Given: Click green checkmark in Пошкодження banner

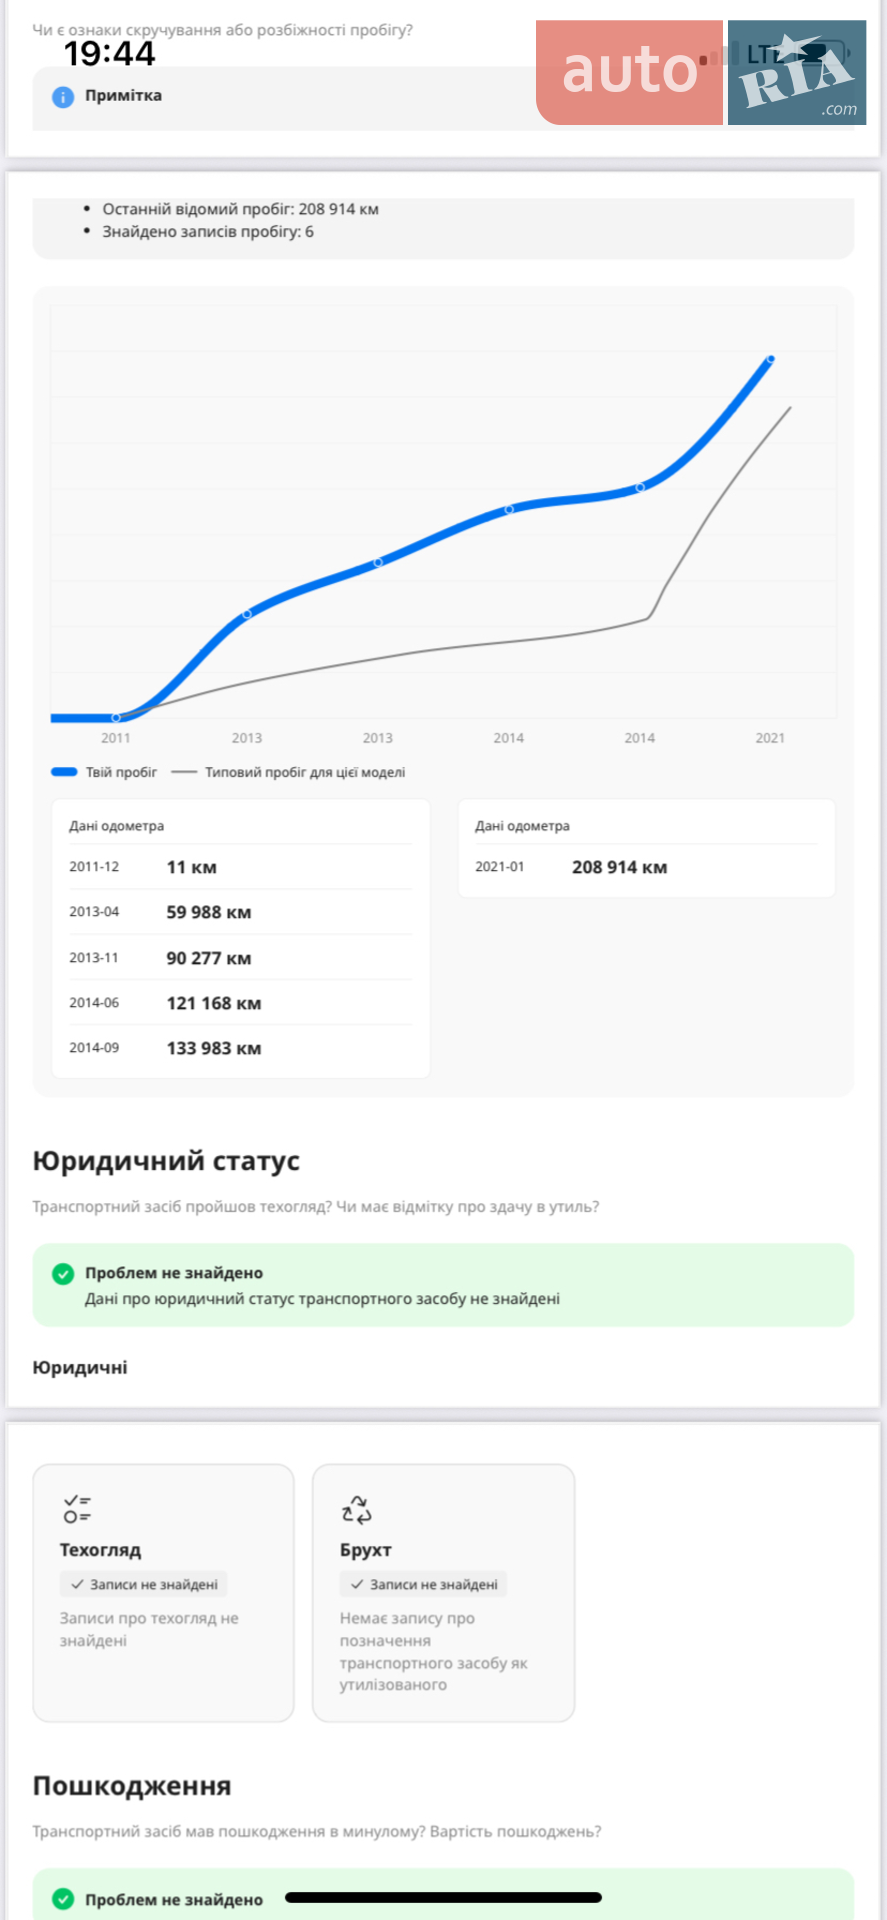Looking at the screenshot, I should [63, 1899].
